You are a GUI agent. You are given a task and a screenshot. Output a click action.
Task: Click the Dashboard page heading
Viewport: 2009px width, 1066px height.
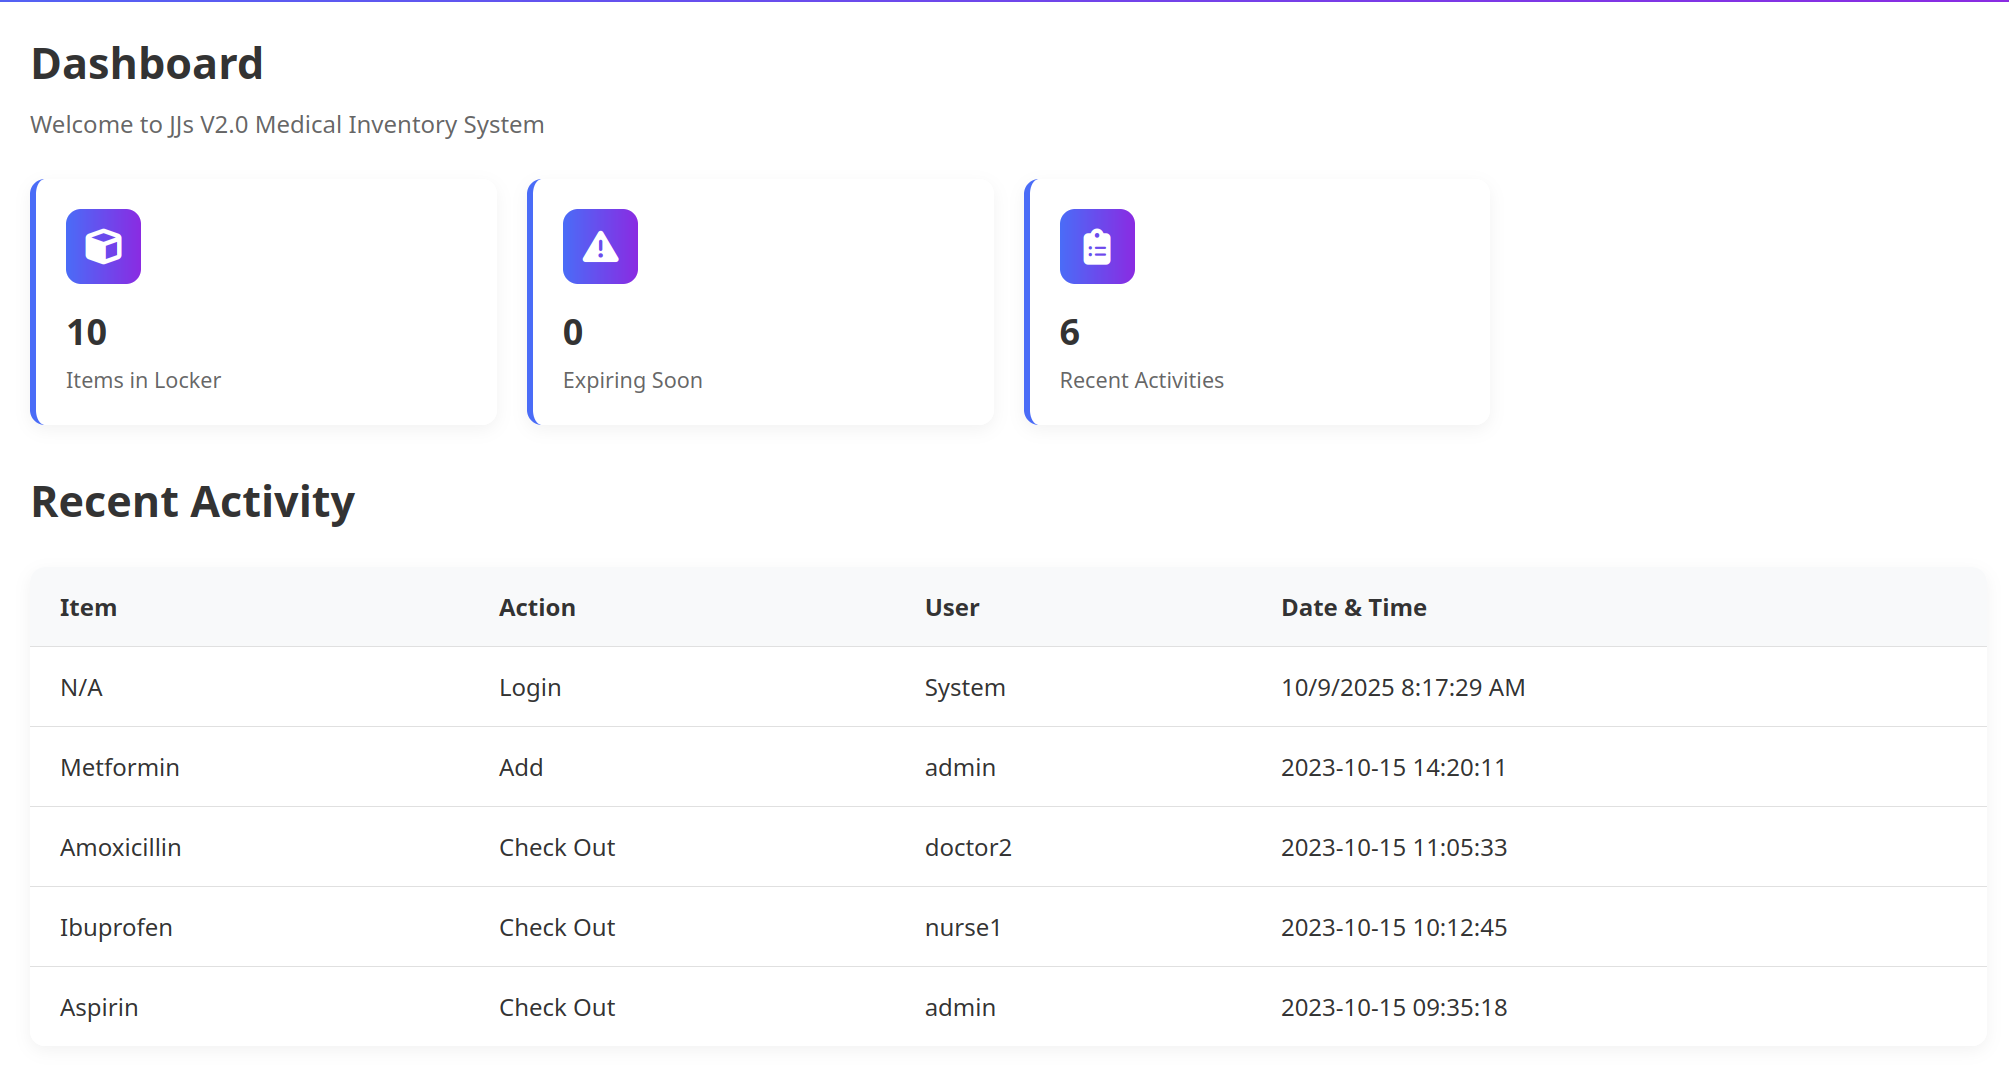(147, 63)
